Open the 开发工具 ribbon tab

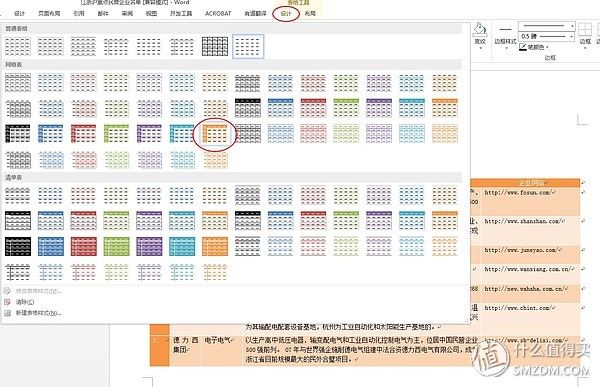[181, 13]
